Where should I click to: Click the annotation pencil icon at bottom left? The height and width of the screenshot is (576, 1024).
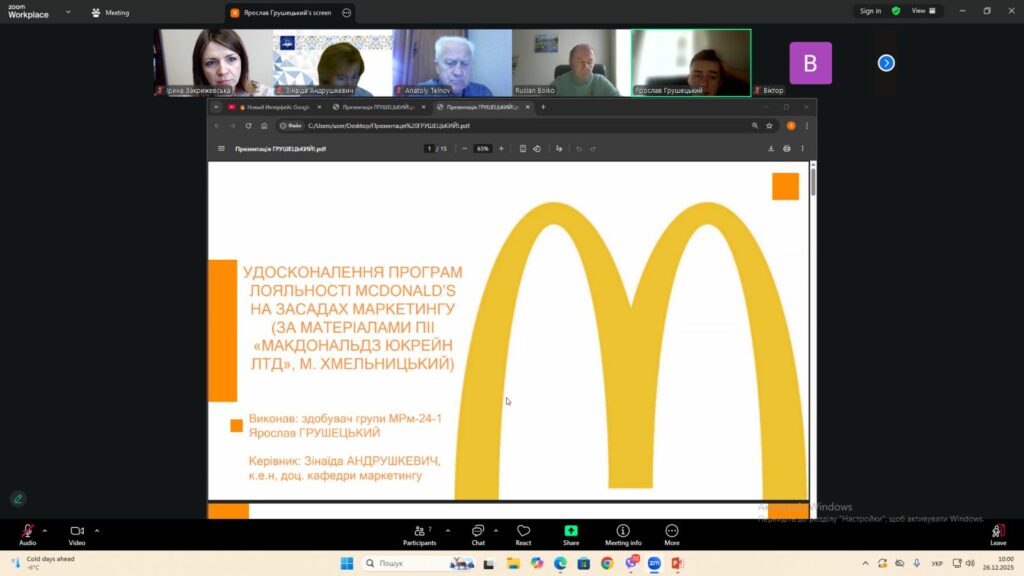point(18,498)
